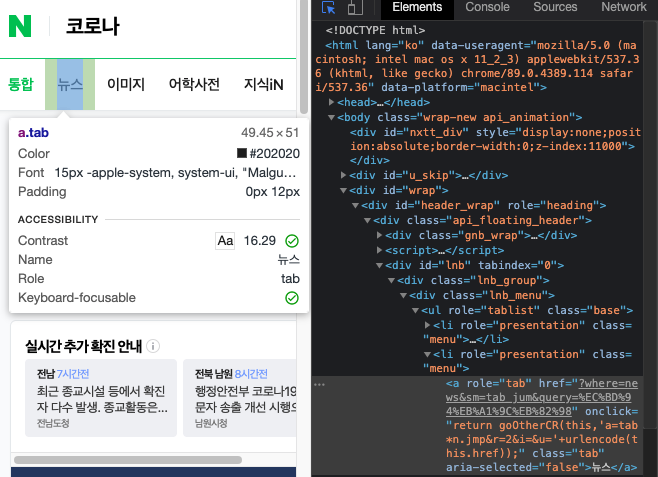Select the DOCTYPE html line

[375, 30]
